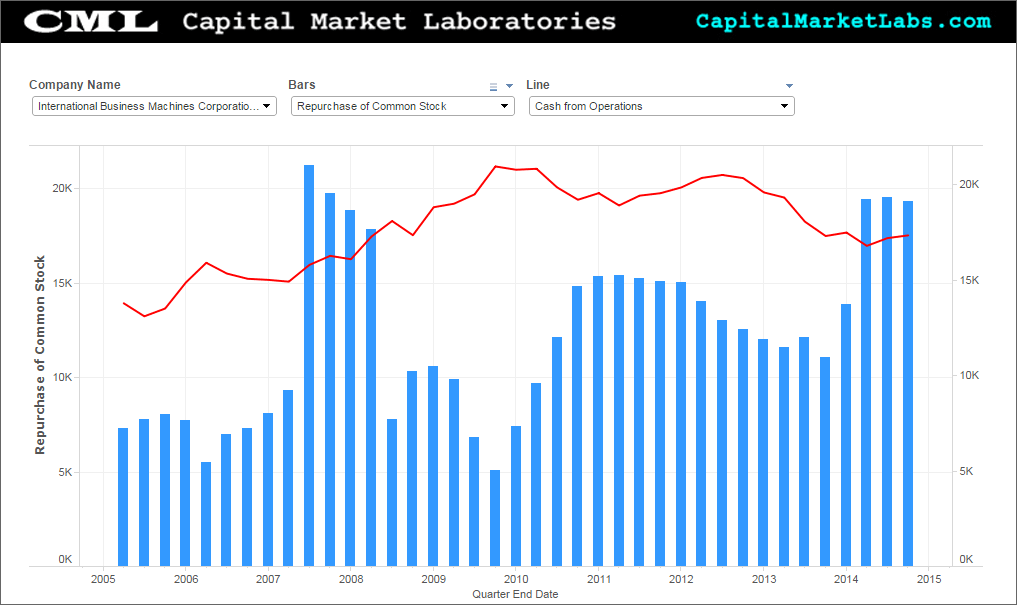The height and width of the screenshot is (605, 1017).
Task: Click the 2010 label on the x-axis
Action: (x=515, y=579)
